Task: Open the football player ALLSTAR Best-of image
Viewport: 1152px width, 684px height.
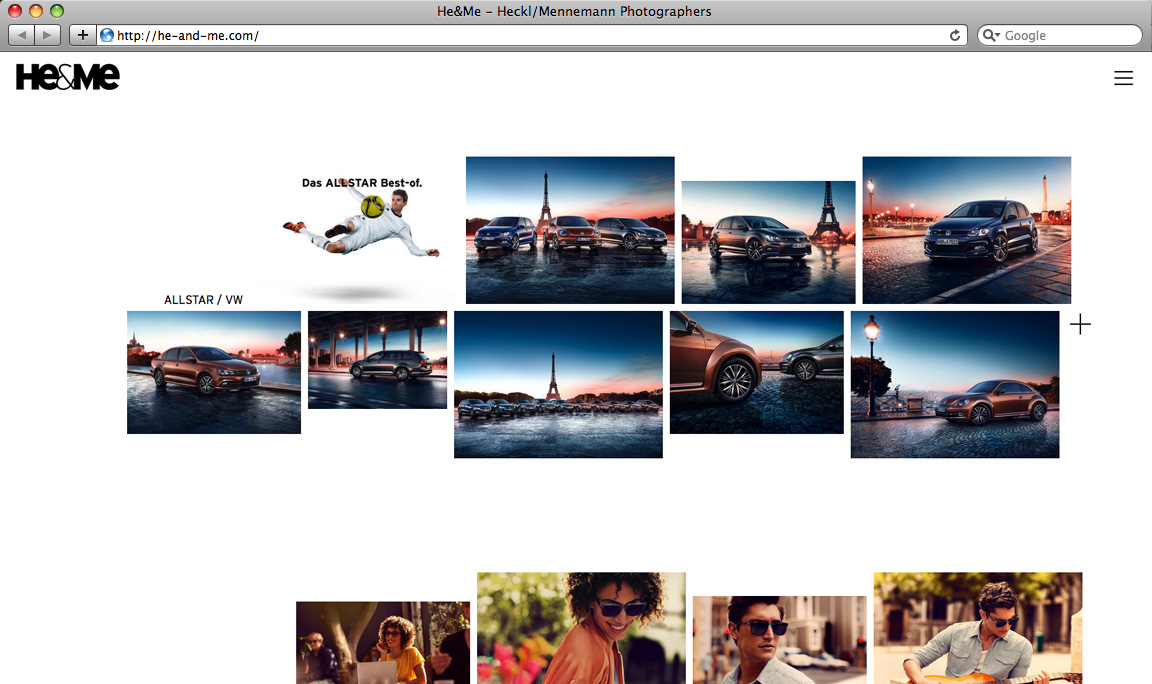Action: (361, 230)
